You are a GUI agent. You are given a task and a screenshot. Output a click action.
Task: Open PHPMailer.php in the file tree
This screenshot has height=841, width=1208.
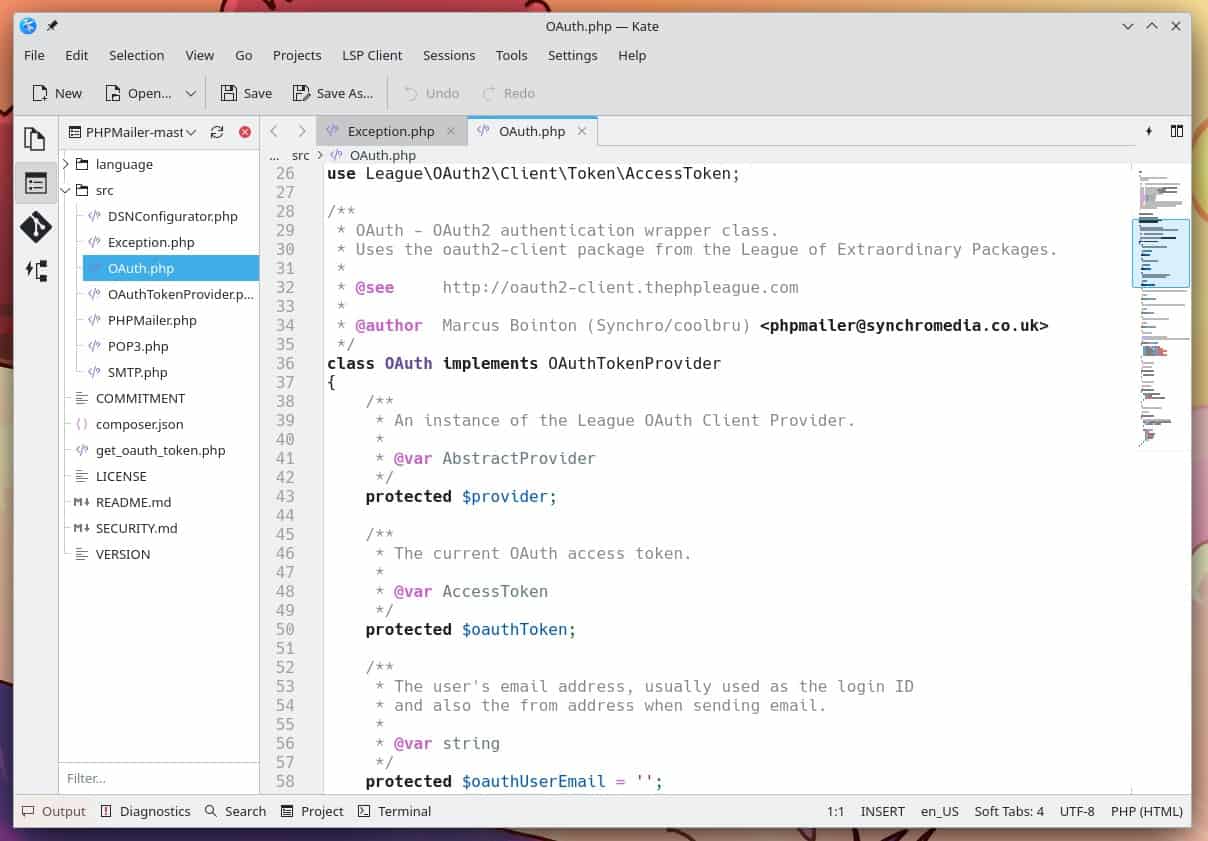[152, 320]
